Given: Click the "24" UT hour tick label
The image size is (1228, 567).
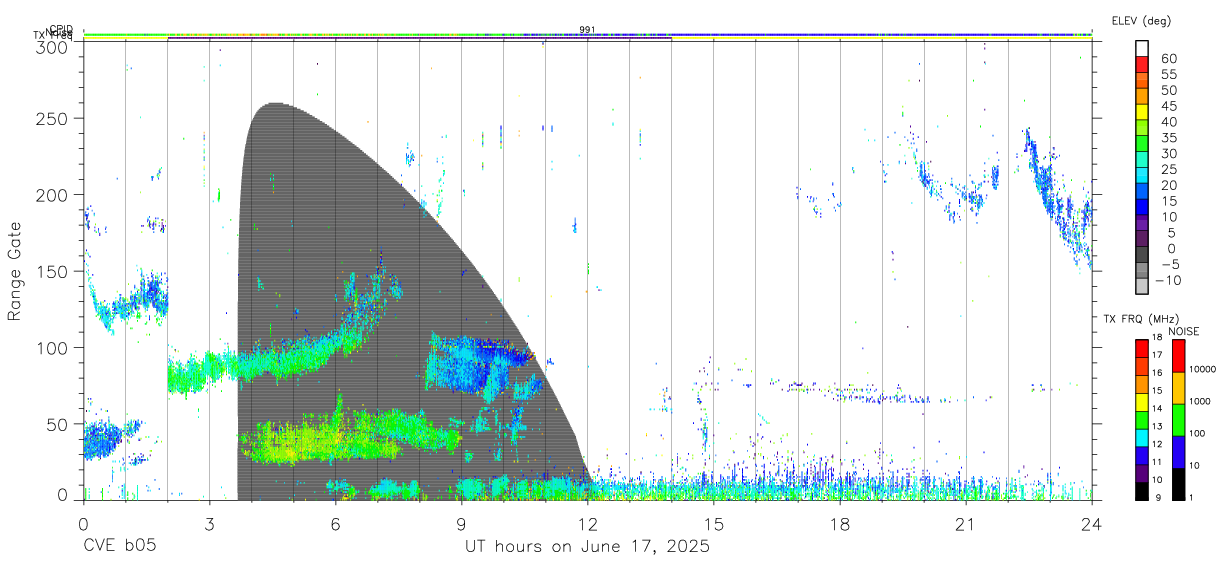Looking at the screenshot, I should click(x=1091, y=524).
